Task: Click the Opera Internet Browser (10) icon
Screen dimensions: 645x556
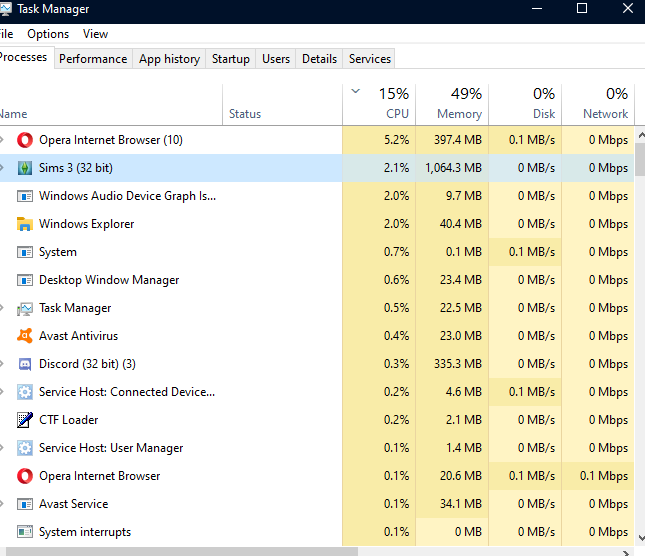Action: pyautogui.click(x=25, y=140)
